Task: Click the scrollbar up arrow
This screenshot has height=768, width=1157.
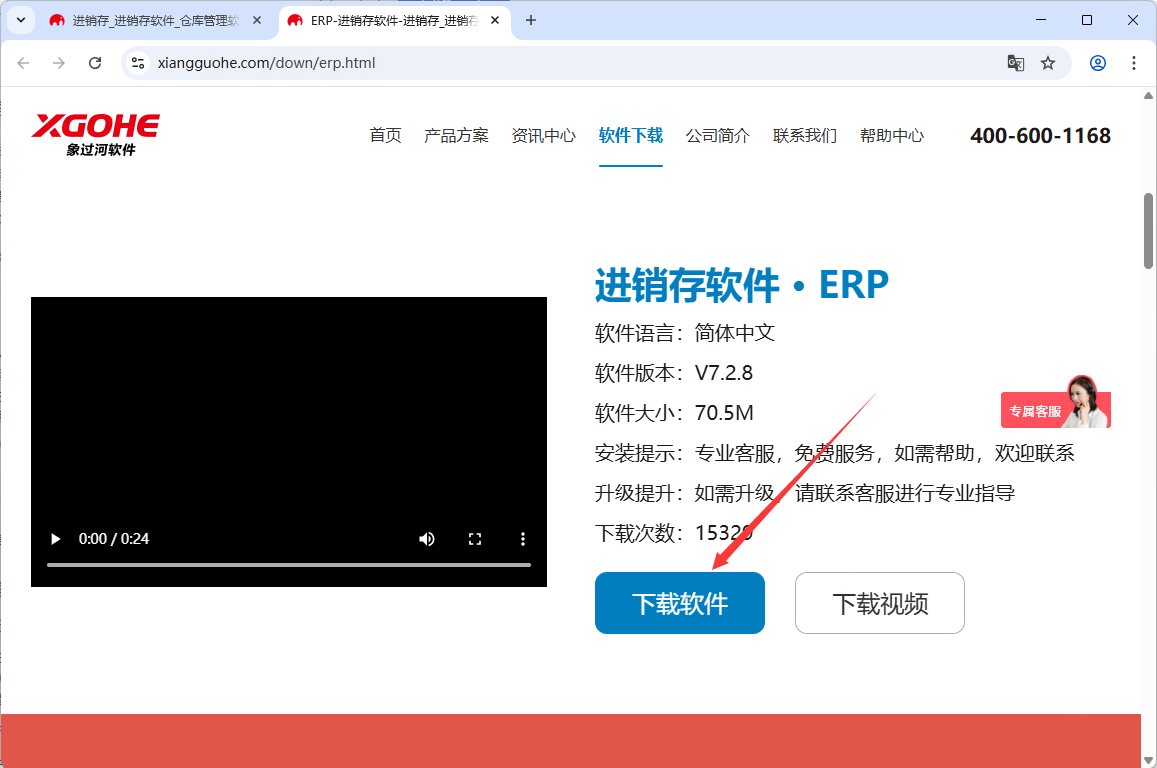Action: pos(1148,96)
